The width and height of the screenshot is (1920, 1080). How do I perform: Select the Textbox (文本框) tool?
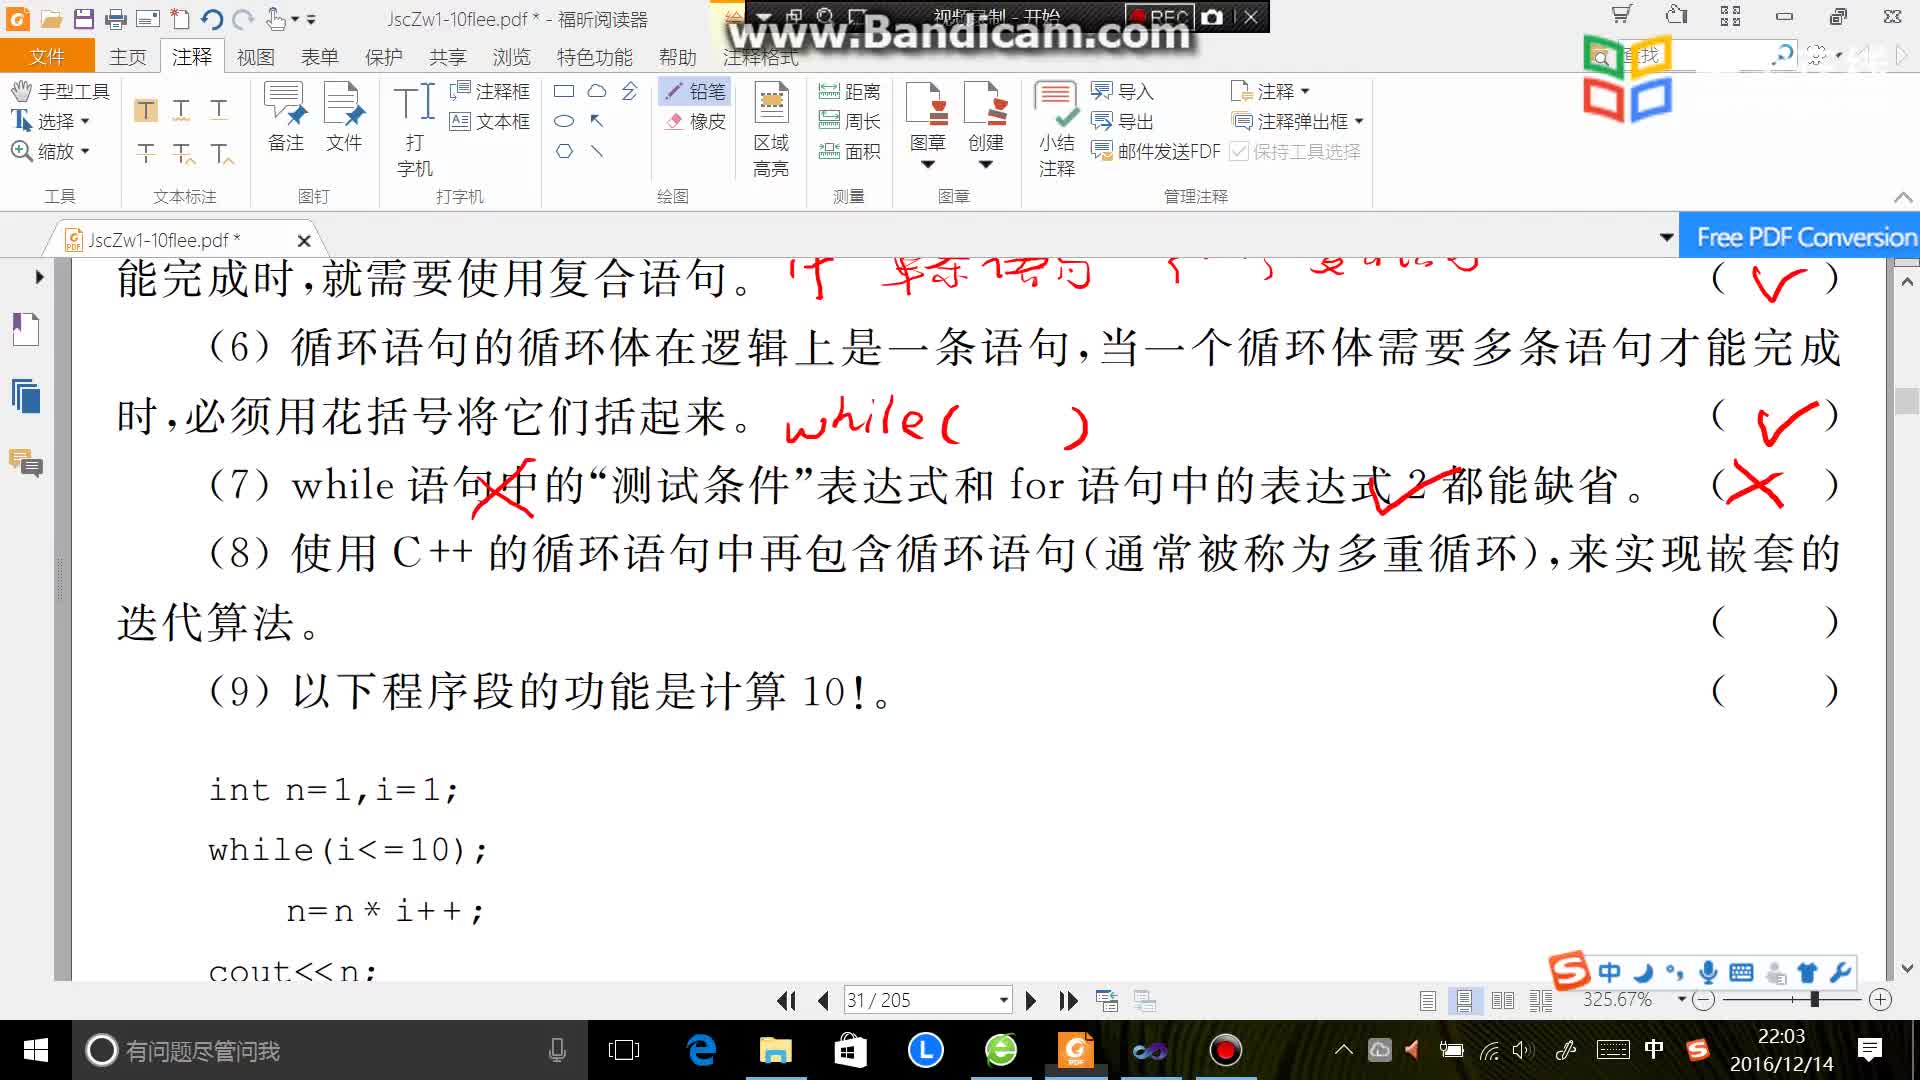[489, 122]
